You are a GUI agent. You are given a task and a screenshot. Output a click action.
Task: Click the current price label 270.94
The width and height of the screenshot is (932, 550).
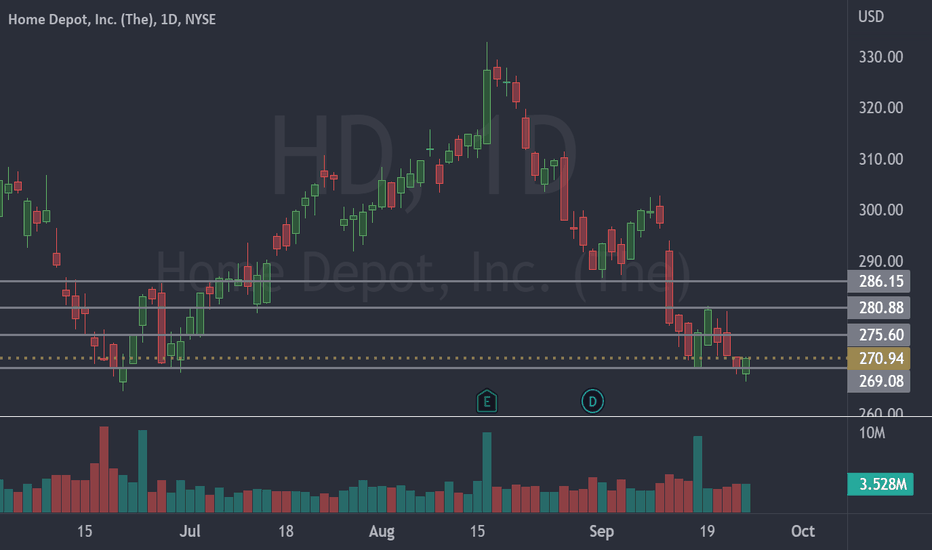tap(879, 358)
